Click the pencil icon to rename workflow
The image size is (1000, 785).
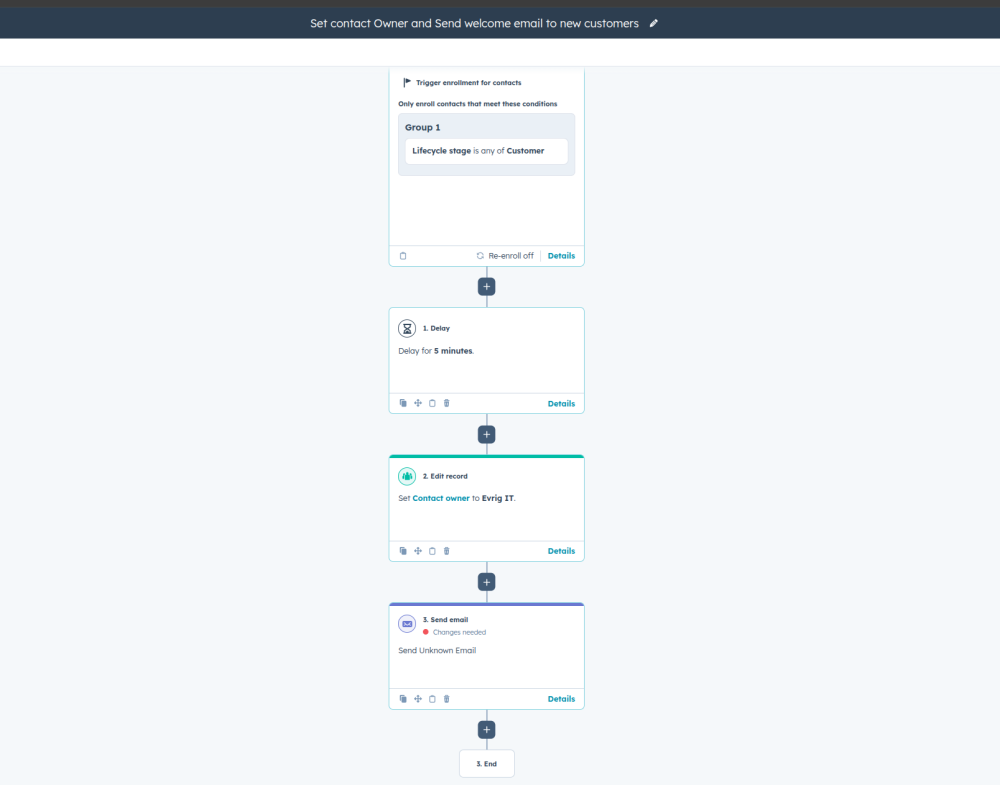click(x=654, y=23)
